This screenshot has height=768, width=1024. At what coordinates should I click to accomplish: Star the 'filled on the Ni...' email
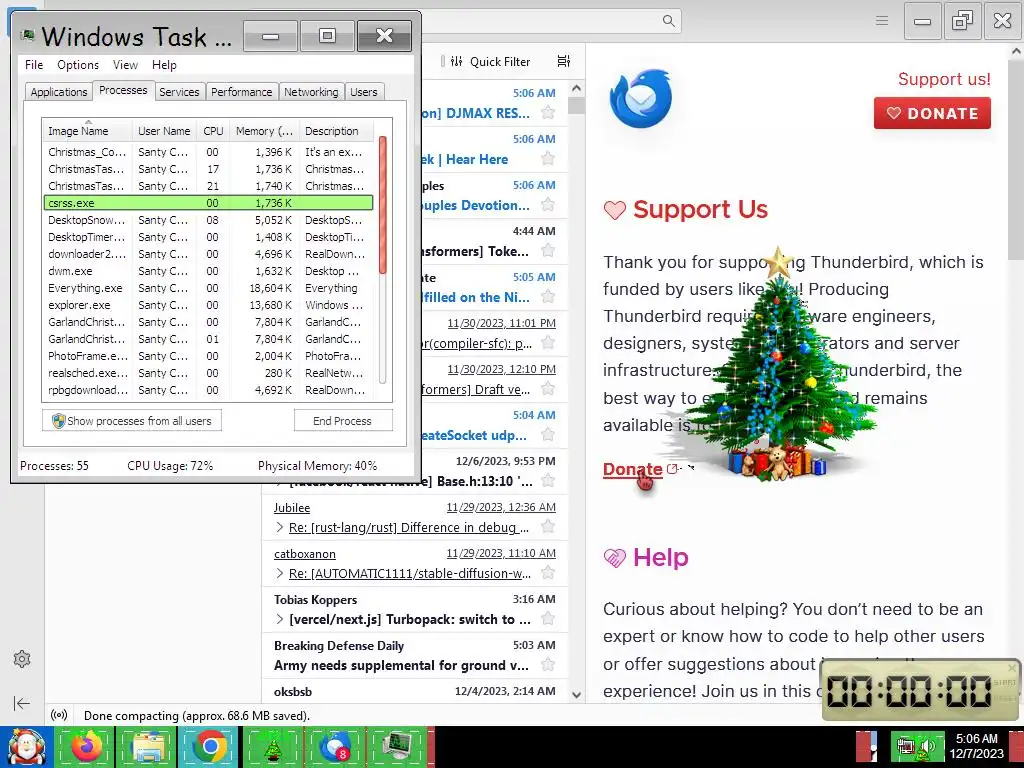pos(548,297)
